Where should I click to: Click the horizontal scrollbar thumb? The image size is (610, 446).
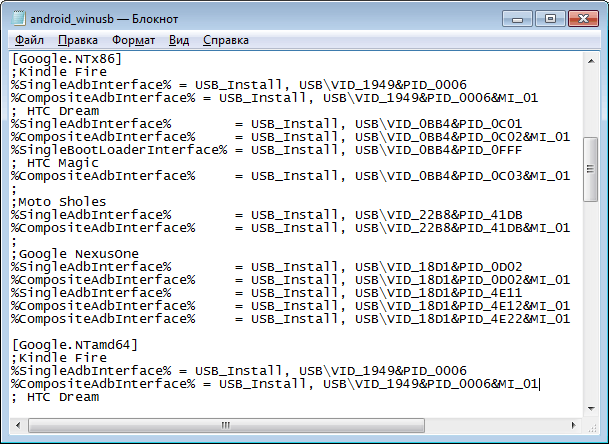point(226,425)
